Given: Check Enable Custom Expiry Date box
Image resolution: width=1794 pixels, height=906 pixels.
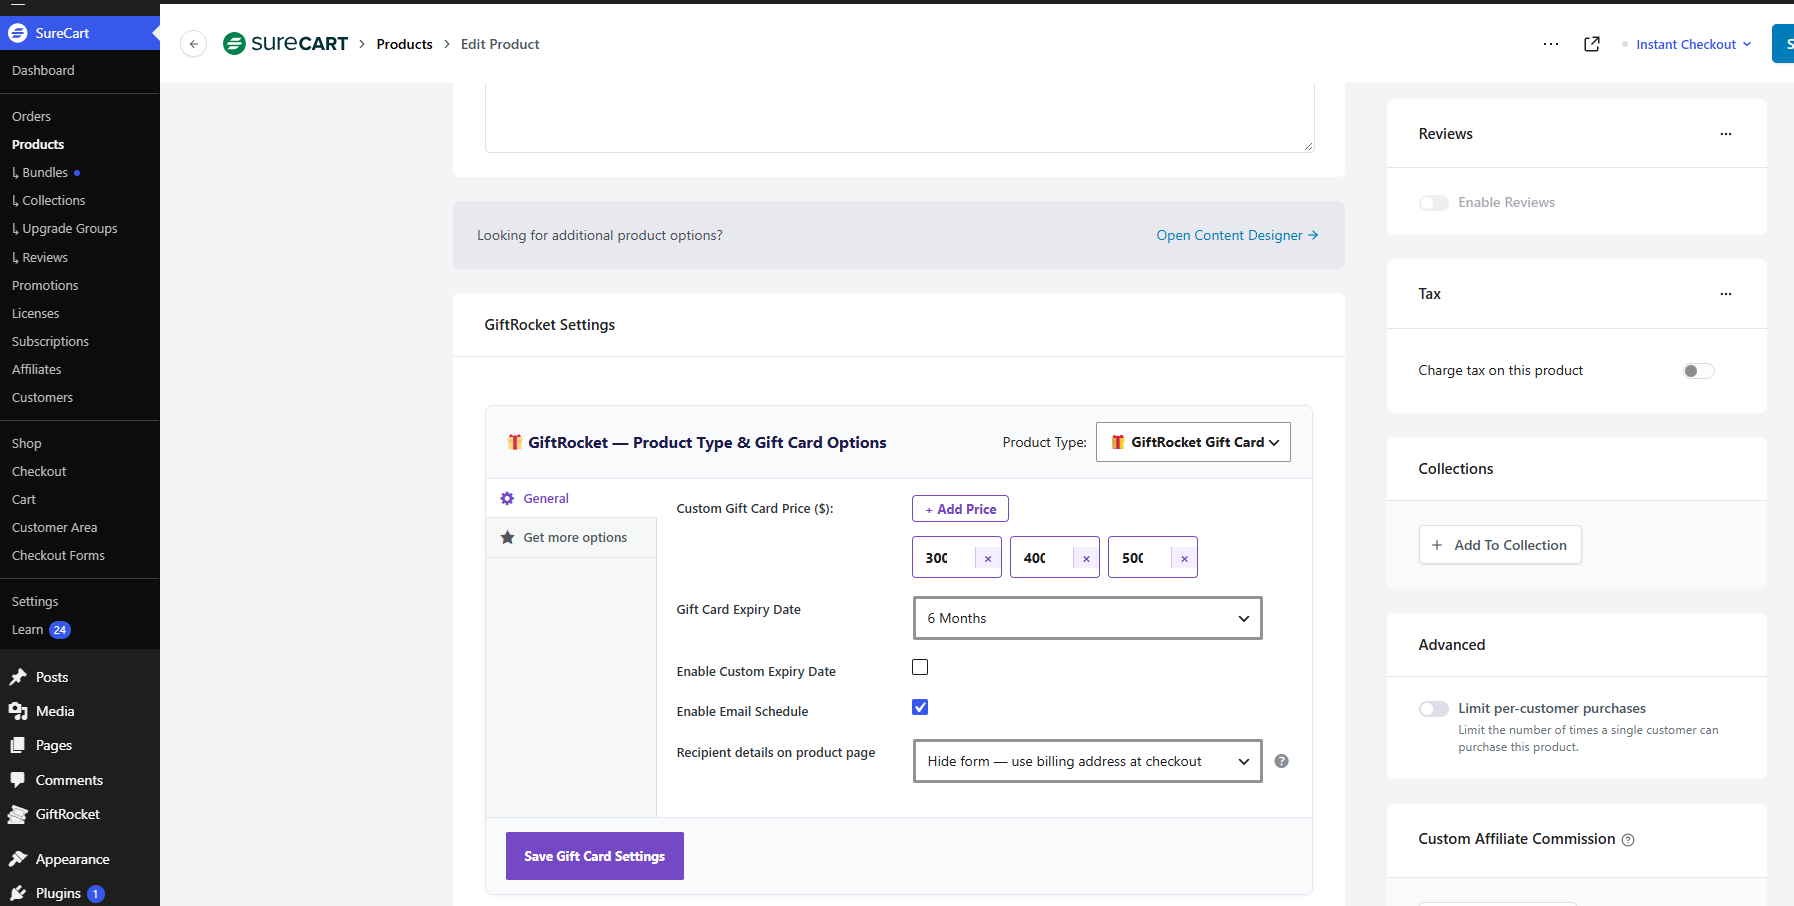Looking at the screenshot, I should pos(920,667).
